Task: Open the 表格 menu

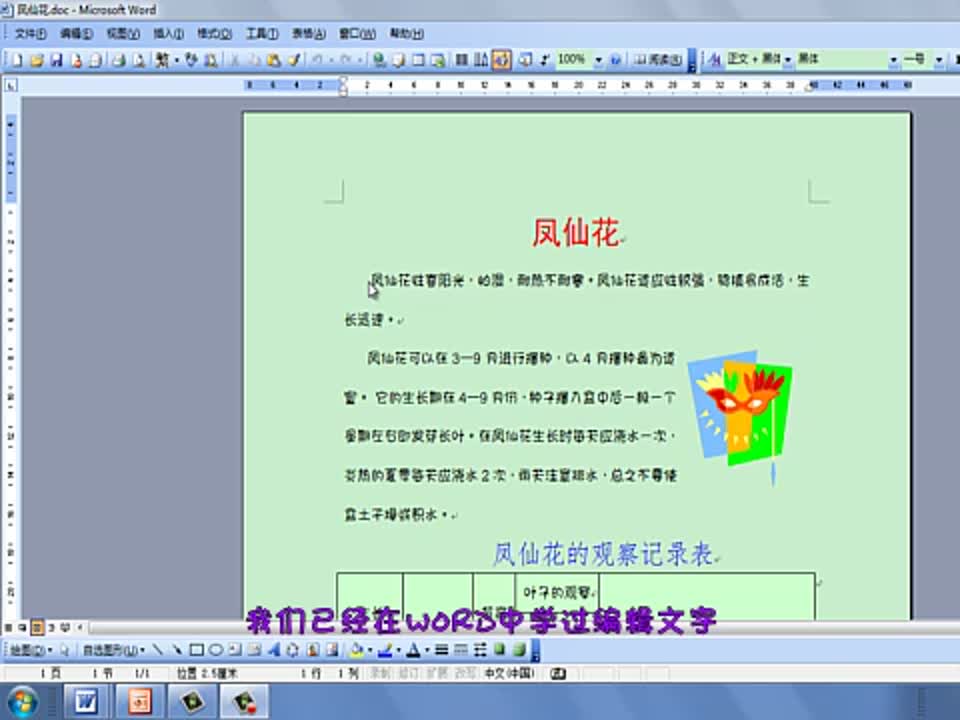Action: pos(305,33)
